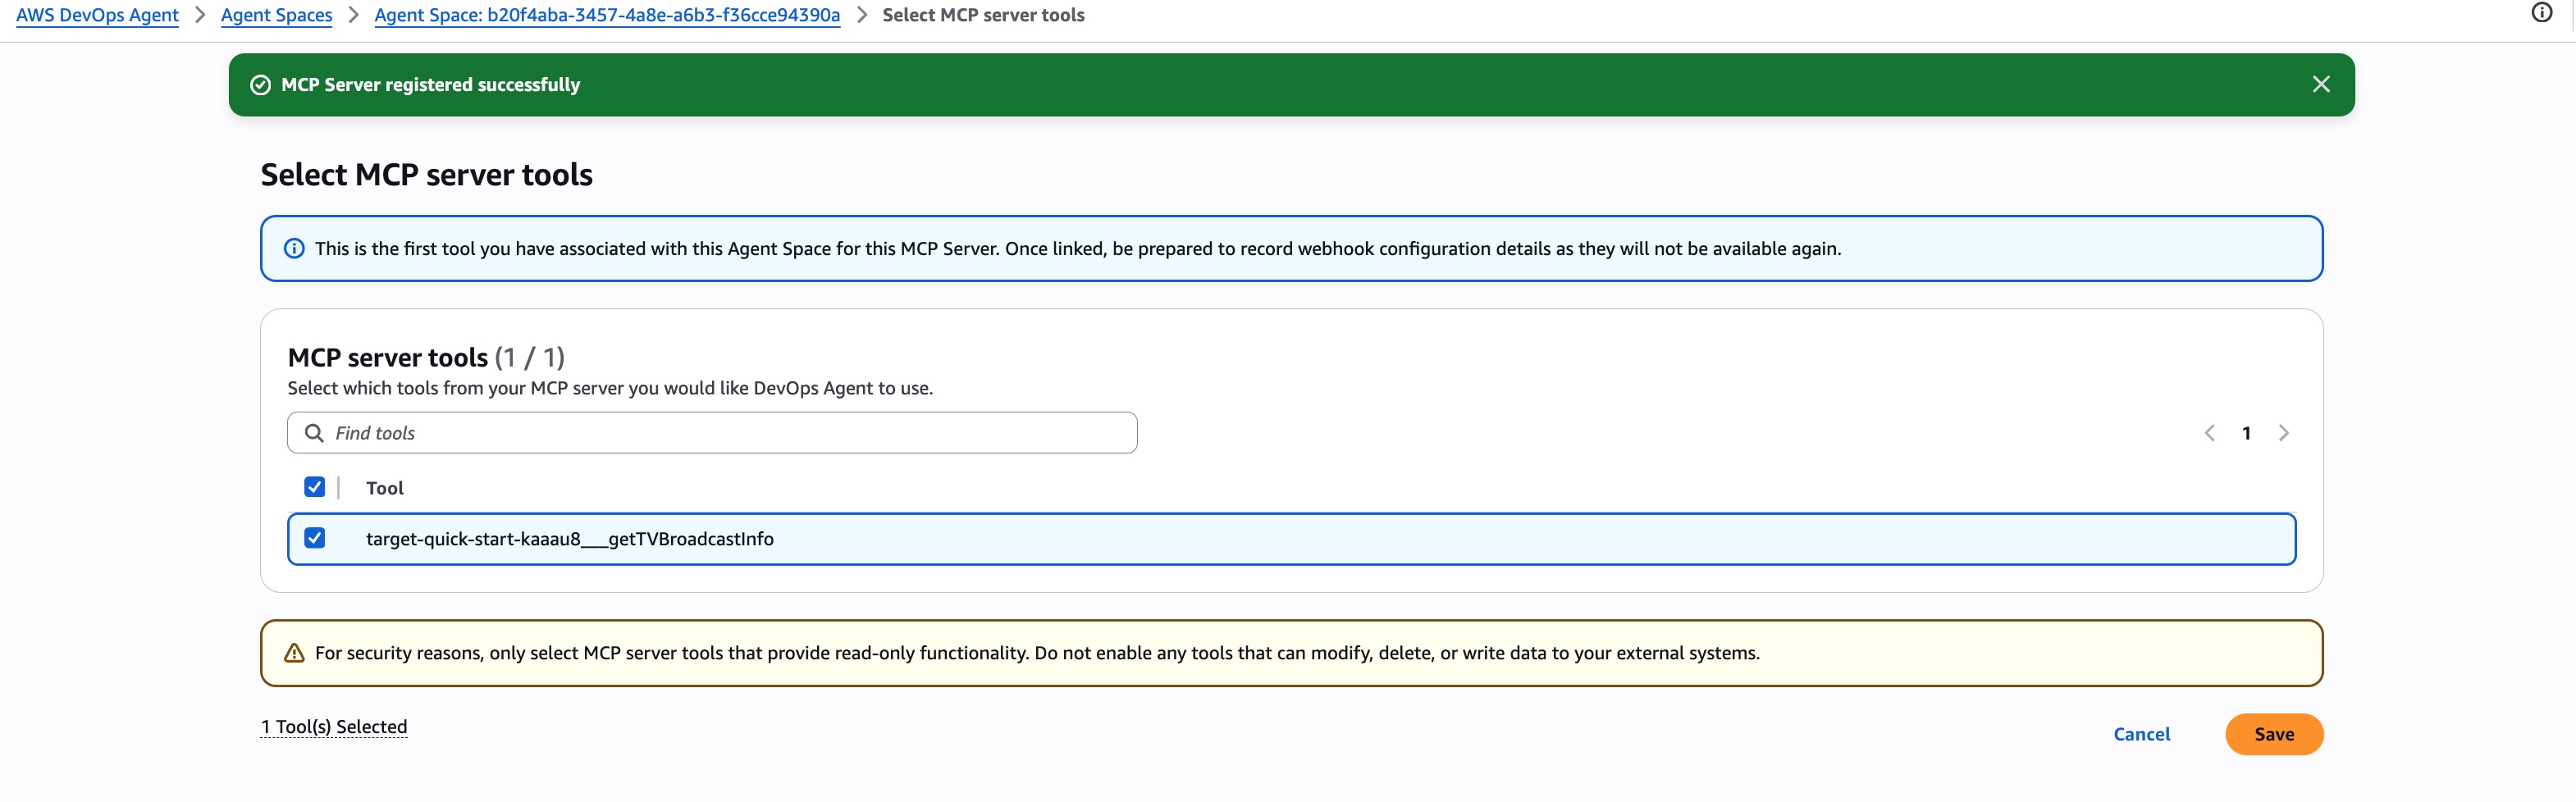Go to previous page of tools
Image resolution: width=2576 pixels, height=802 pixels.
coord(2209,433)
